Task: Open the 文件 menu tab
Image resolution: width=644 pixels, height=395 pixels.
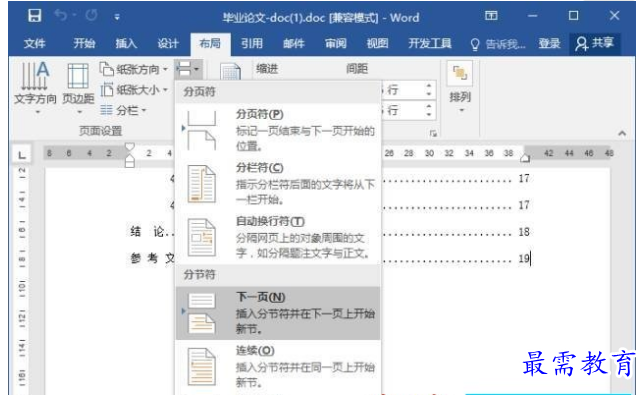Action: [34, 43]
